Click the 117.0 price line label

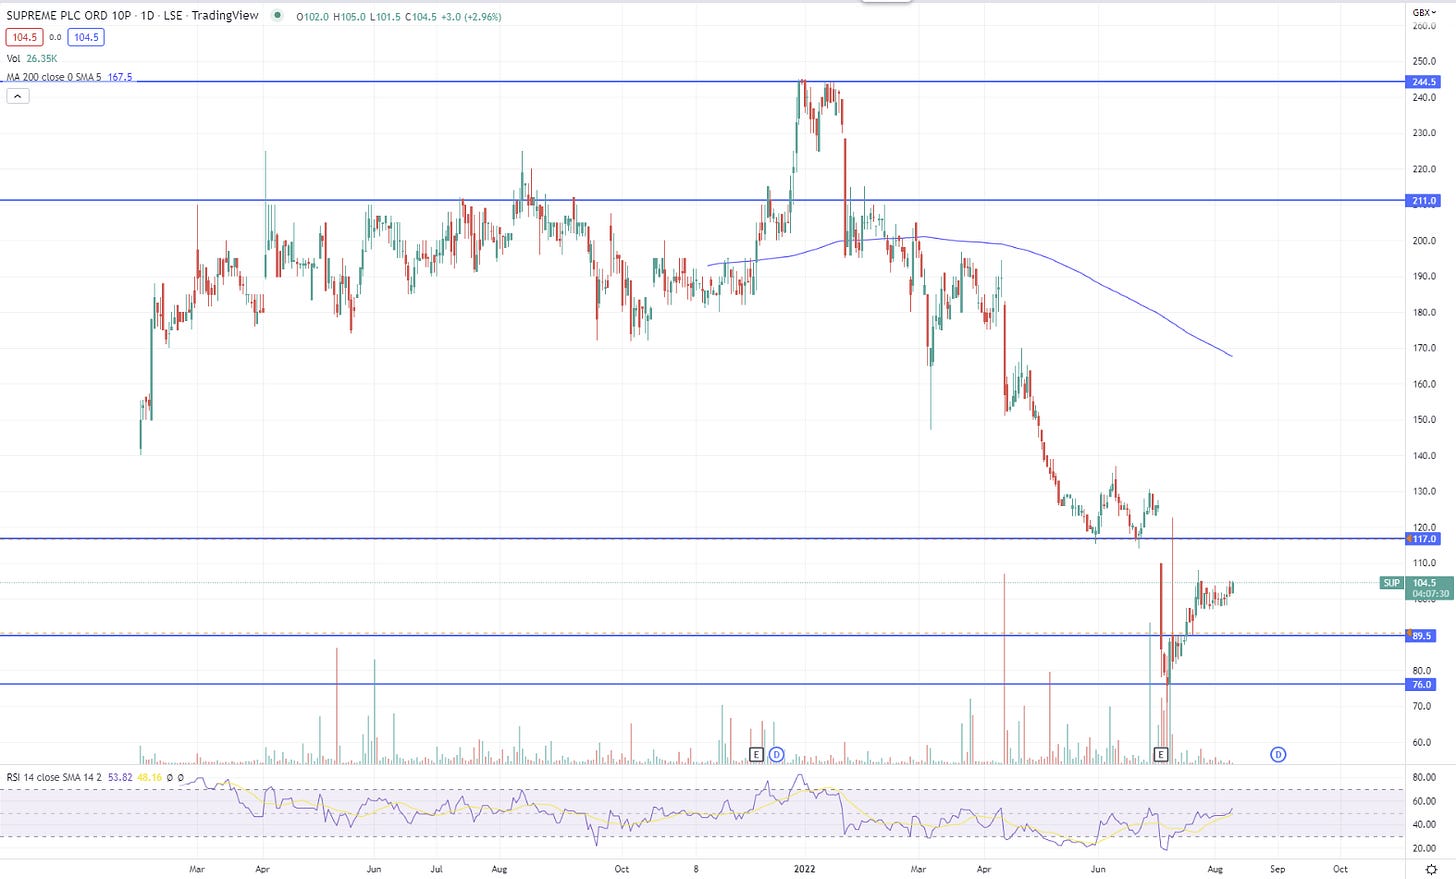click(1424, 539)
